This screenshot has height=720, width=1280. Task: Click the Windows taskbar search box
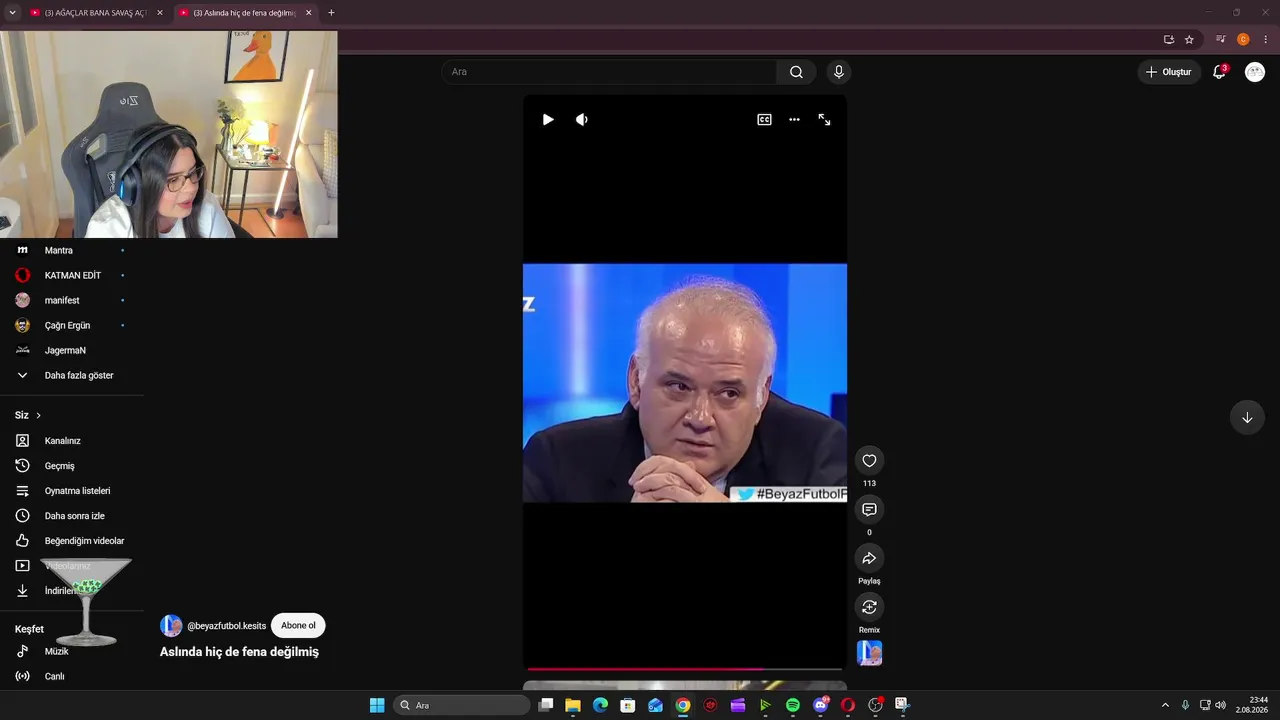[x=462, y=705]
